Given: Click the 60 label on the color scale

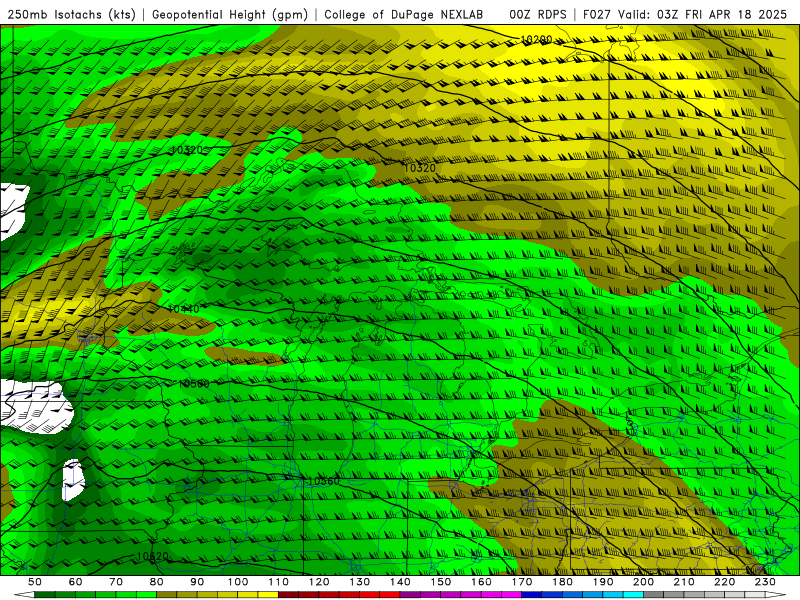Looking at the screenshot, I should 75,582.
